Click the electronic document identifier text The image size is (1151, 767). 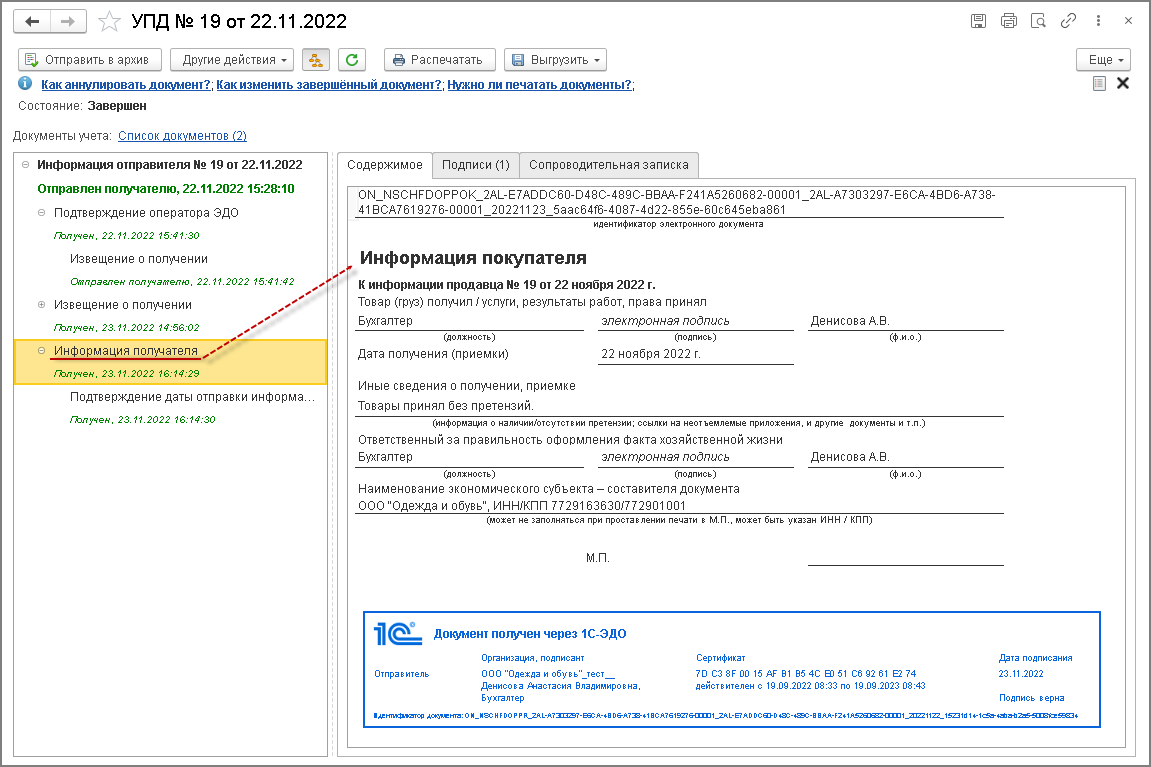pos(676,203)
